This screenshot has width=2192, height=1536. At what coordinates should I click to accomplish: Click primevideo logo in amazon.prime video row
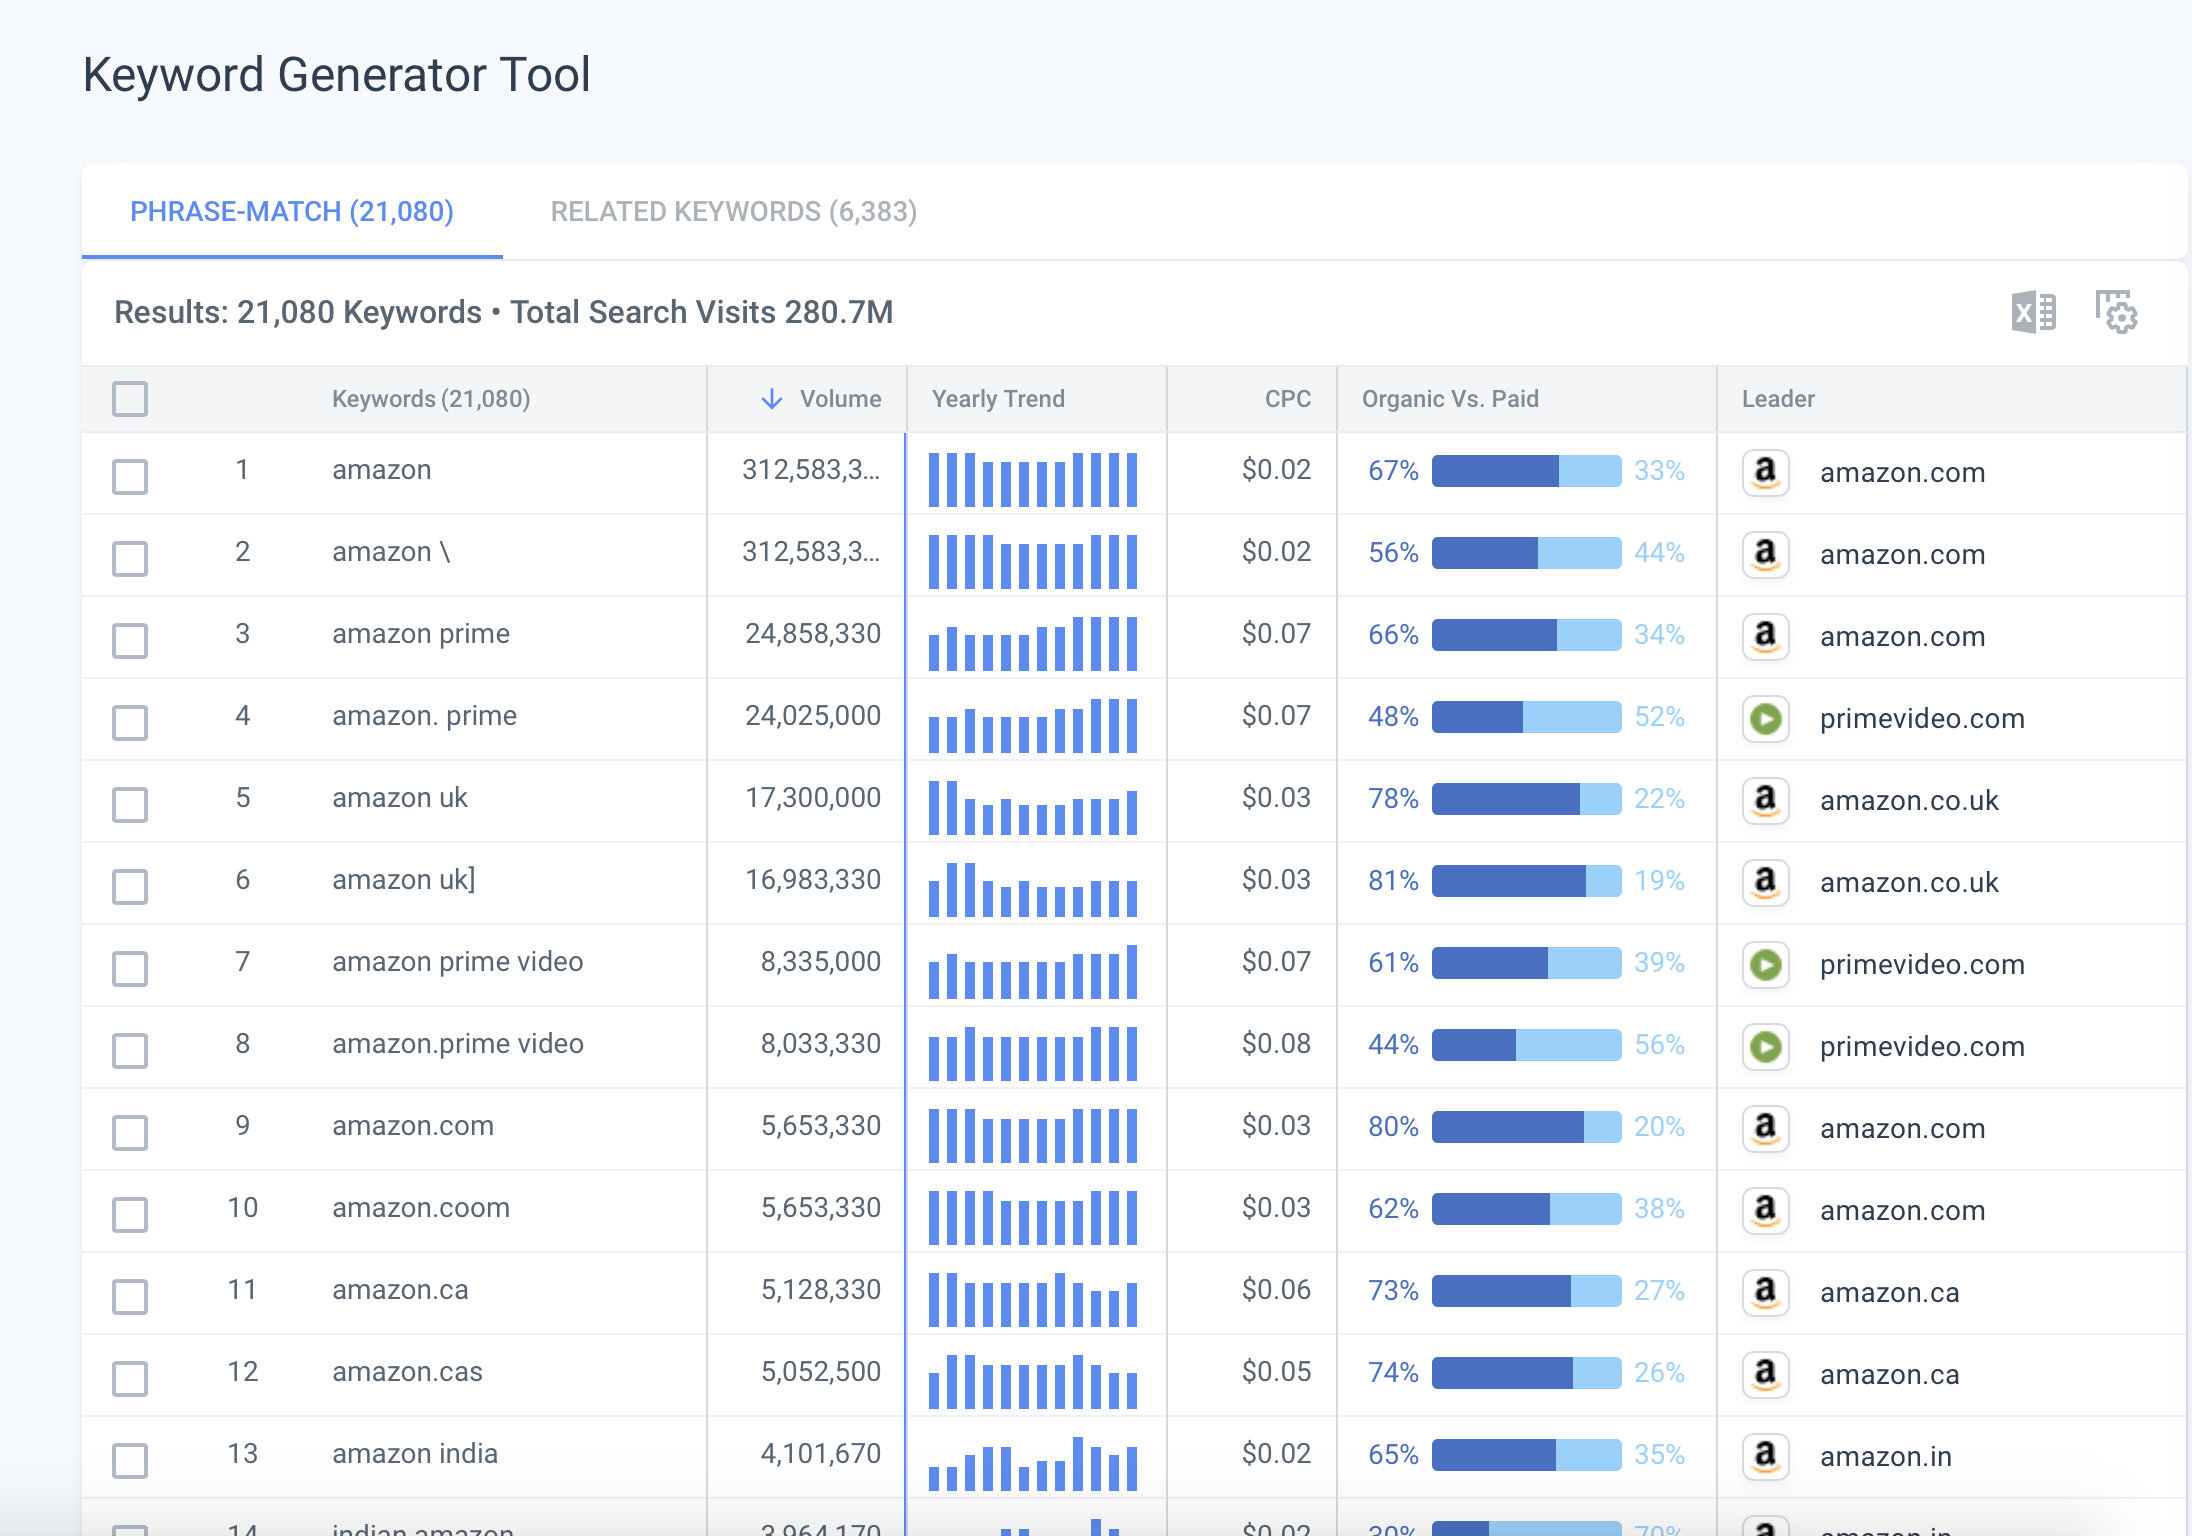click(x=1766, y=1046)
